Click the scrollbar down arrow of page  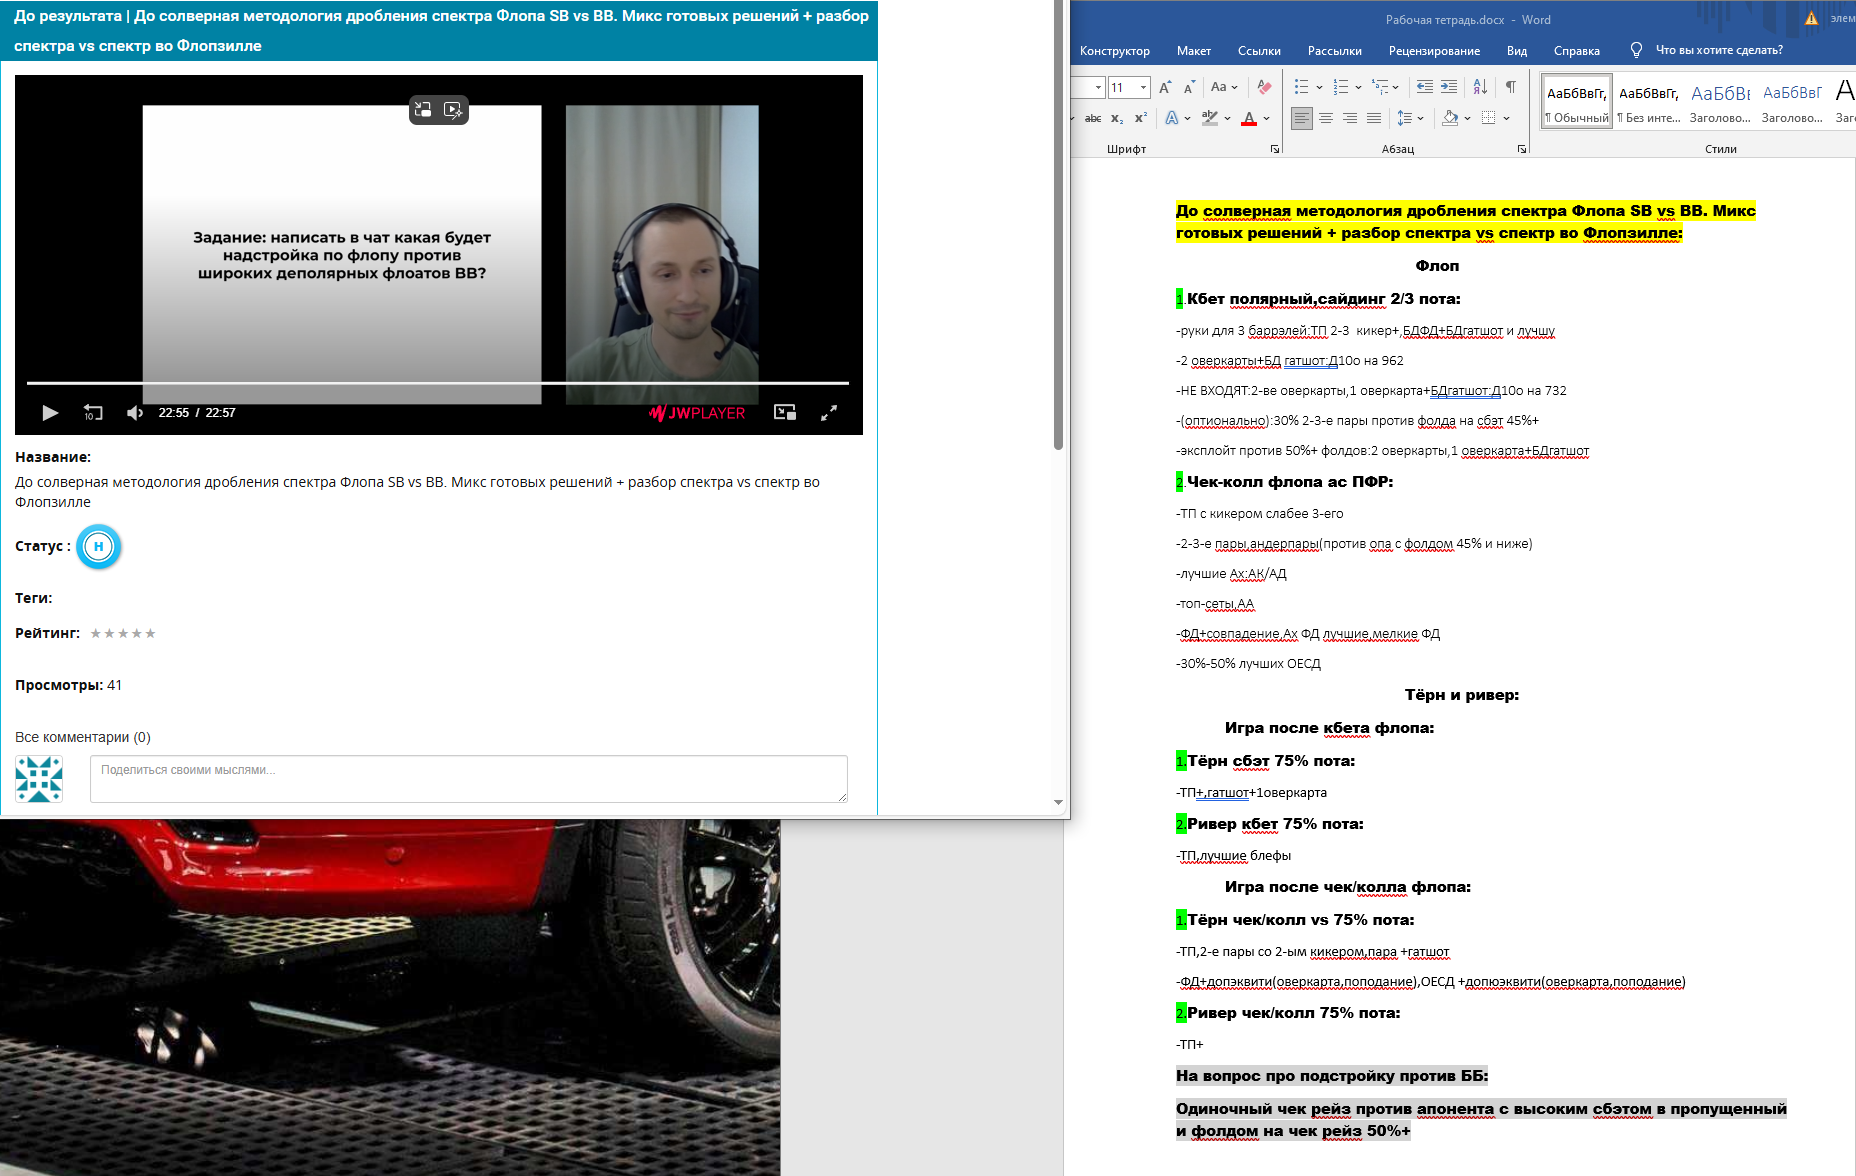pos(1058,802)
